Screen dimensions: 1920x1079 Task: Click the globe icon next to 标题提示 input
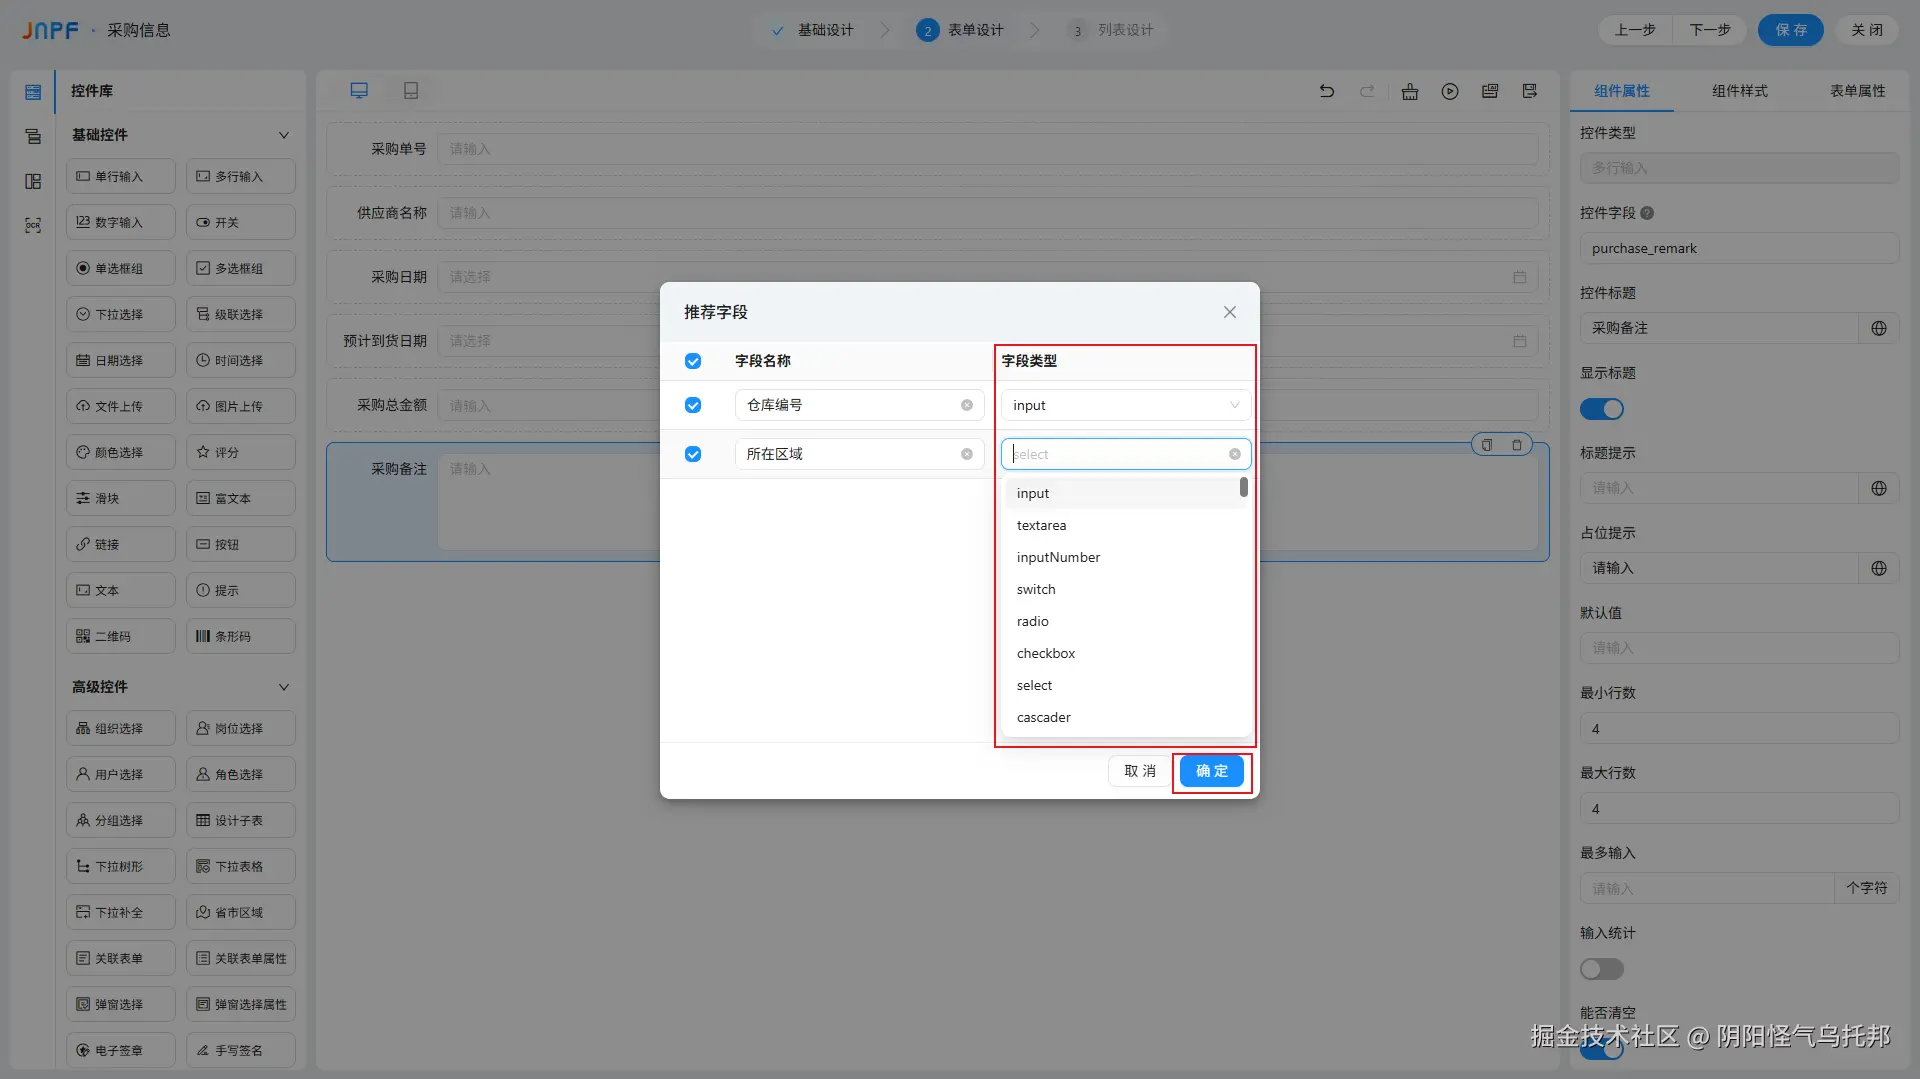1879,488
